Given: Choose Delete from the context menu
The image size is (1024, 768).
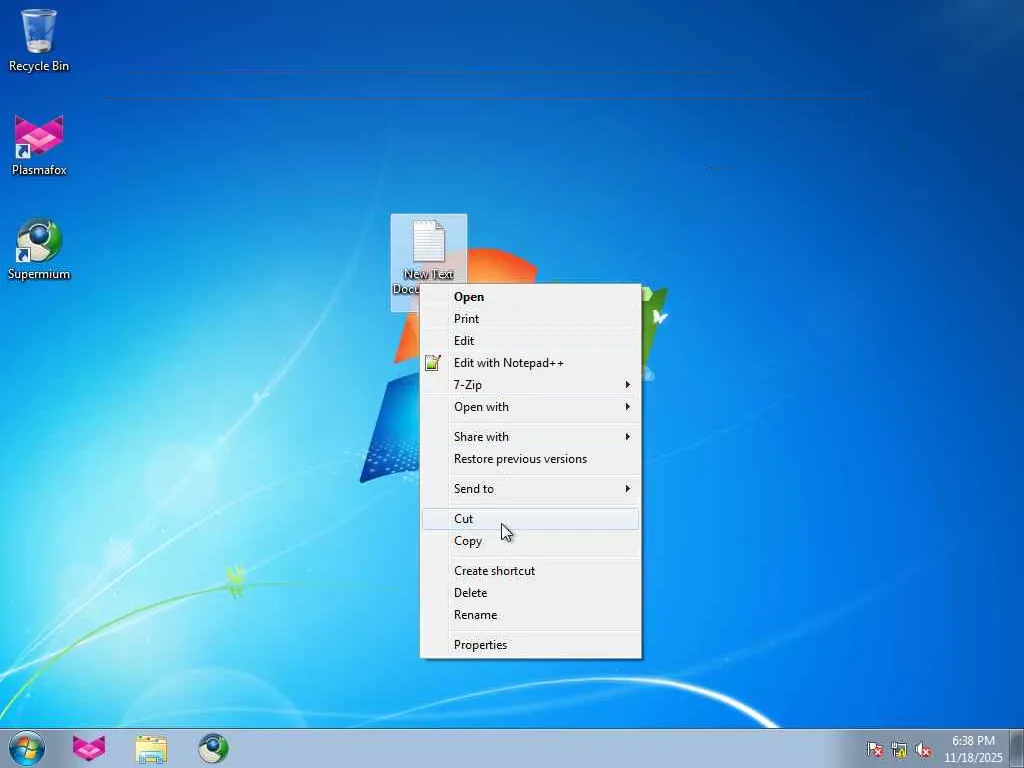Looking at the screenshot, I should tap(531, 593).
